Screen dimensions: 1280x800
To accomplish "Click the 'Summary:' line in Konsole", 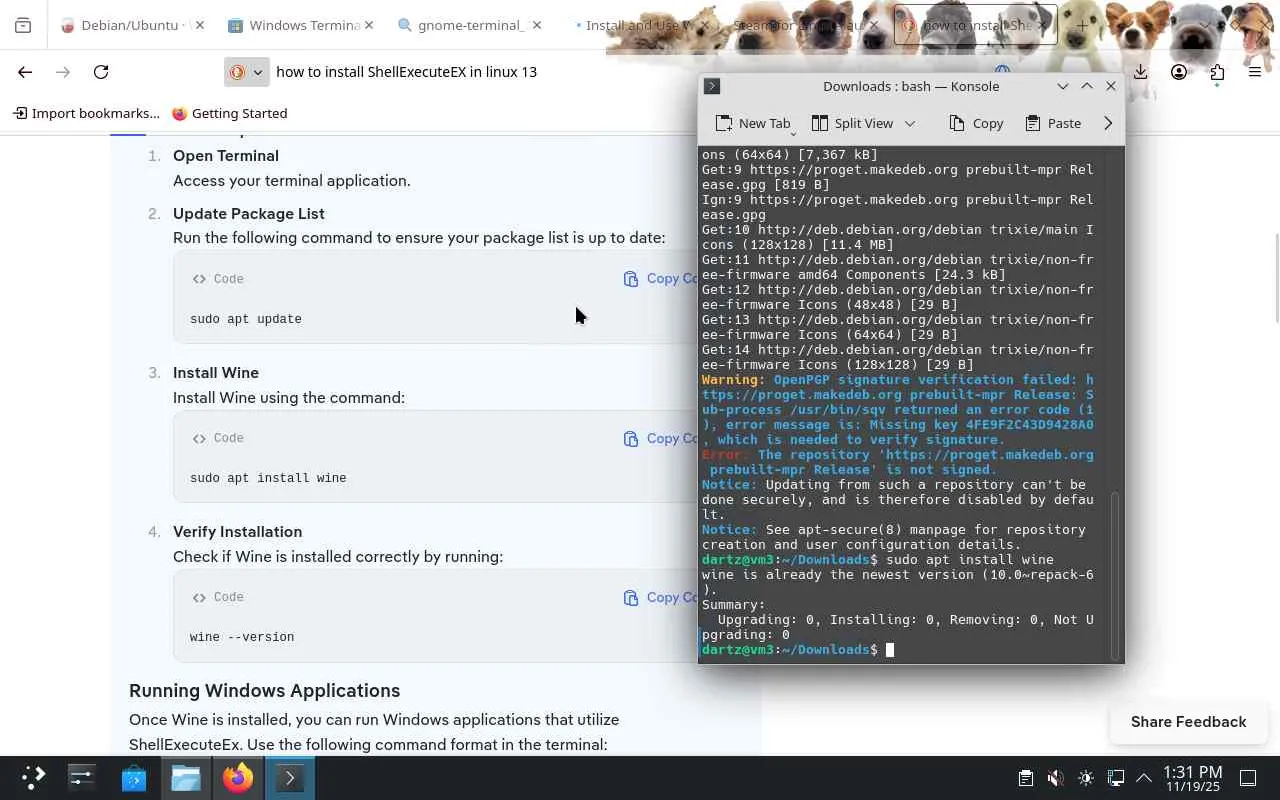I will [x=734, y=605].
